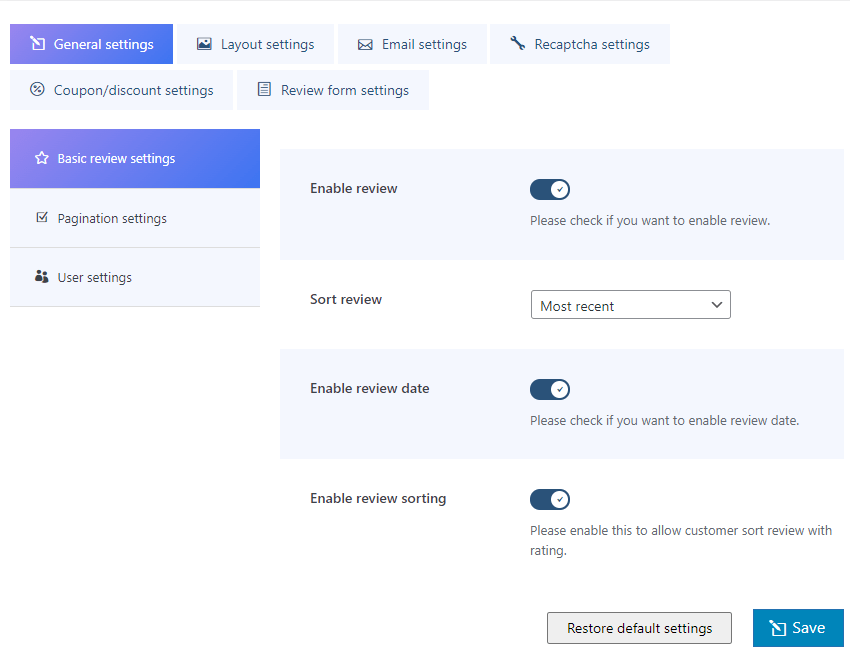This screenshot has width=850, height=657.
Task: Open the General settings tab
Action: [91, 44]
